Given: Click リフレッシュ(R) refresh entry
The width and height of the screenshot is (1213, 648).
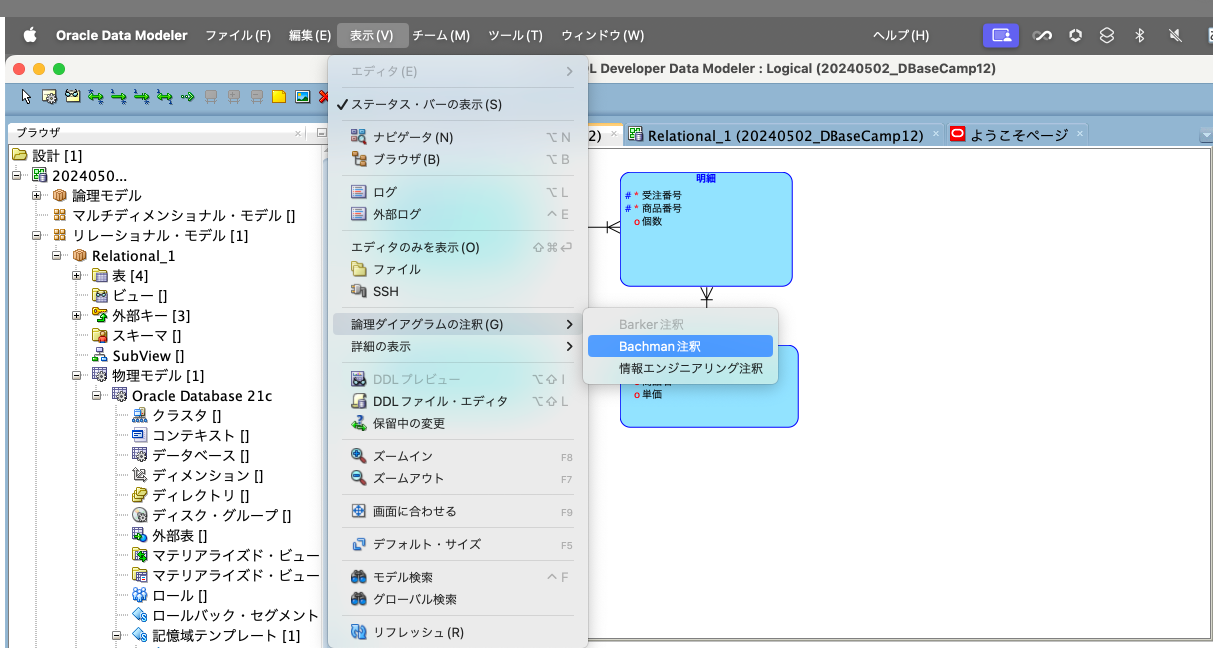Looking at the screenshot, I should [x=459, y=632].
